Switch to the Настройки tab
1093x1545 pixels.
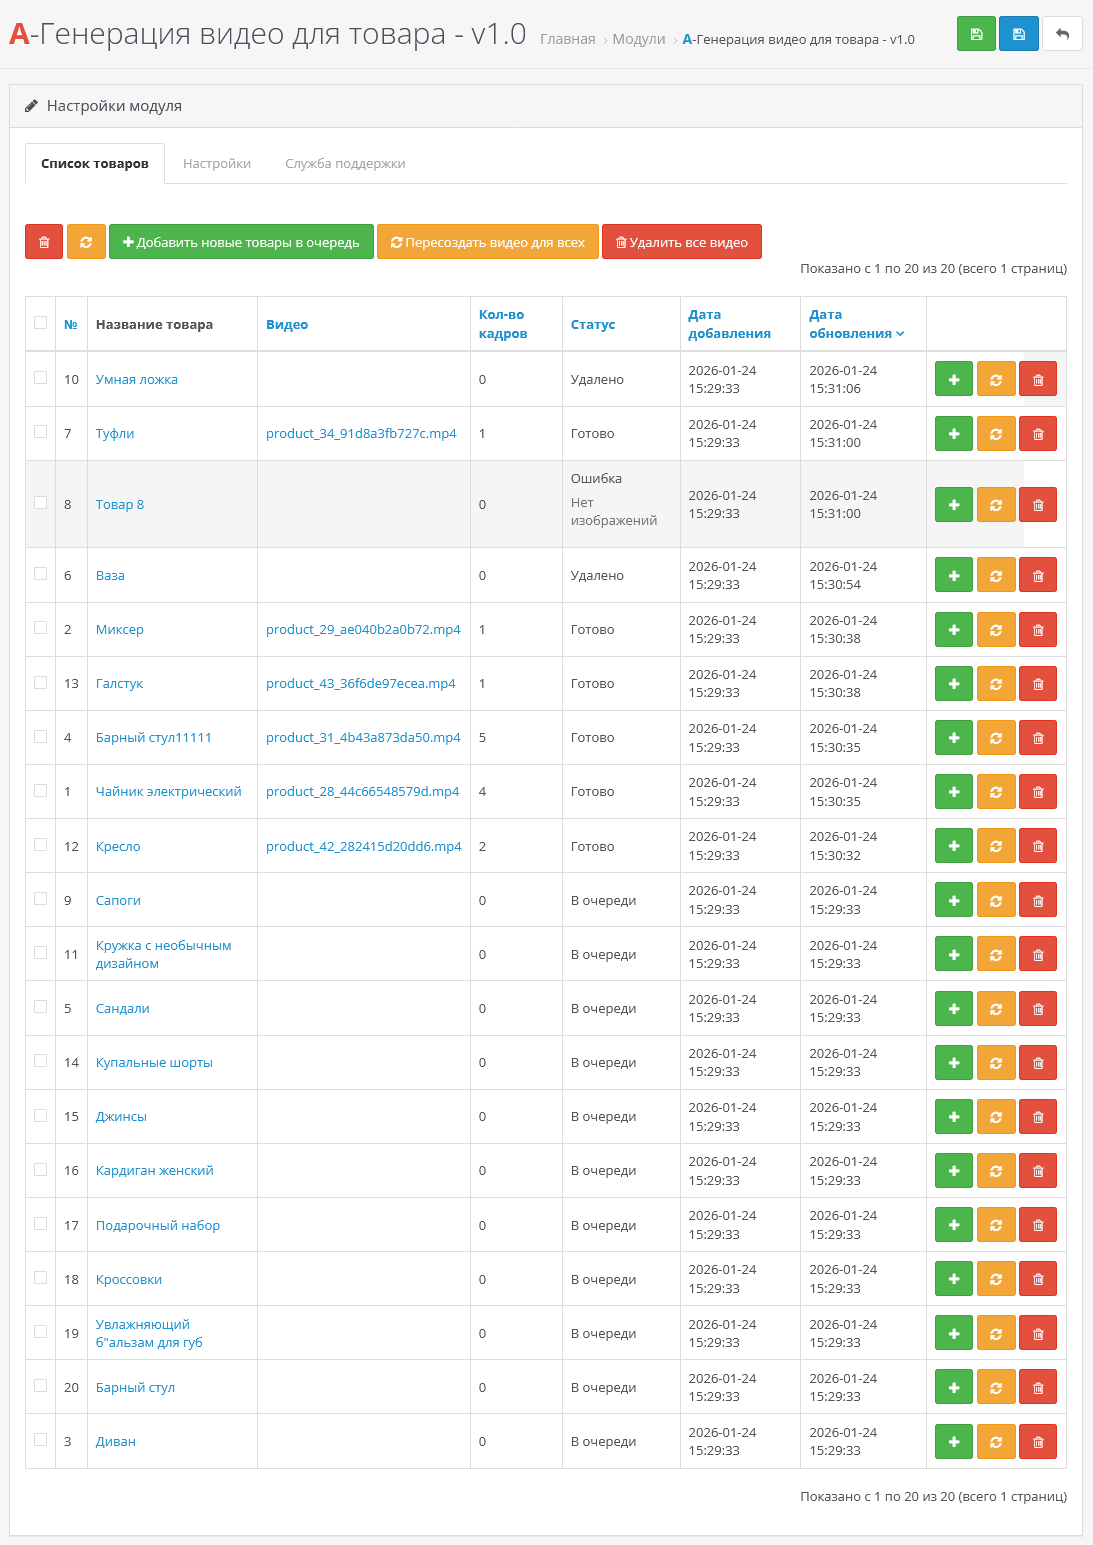pos(217,163)
